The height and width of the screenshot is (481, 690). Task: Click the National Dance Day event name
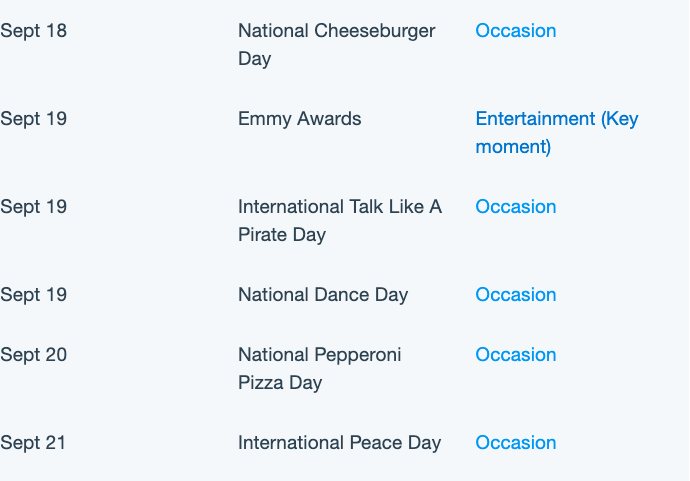(x=323, y=295)
